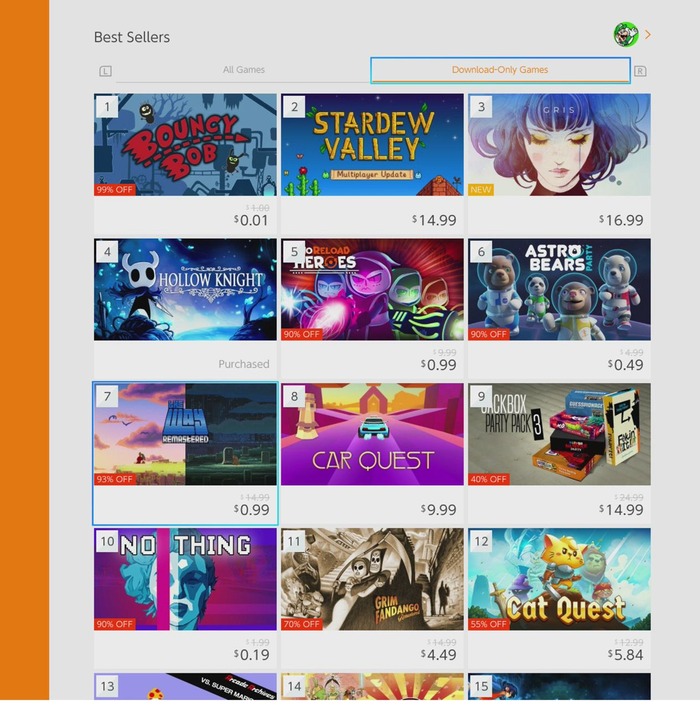Open the rank 14 game thumbnail
Viewport: 700px width, 709px height.
[372, 686]
